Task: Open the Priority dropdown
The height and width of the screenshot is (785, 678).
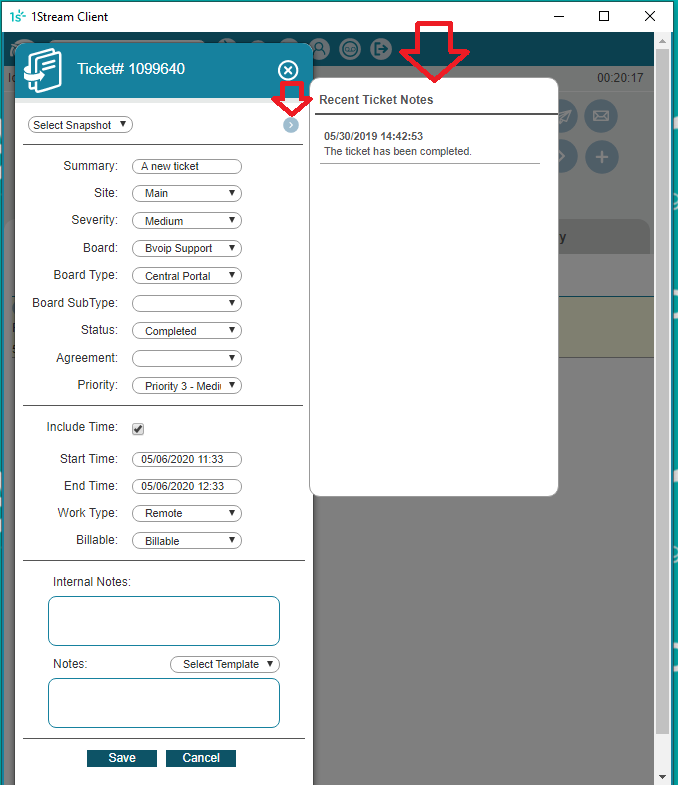Action: pyautogui.click(x=187, y=386)
